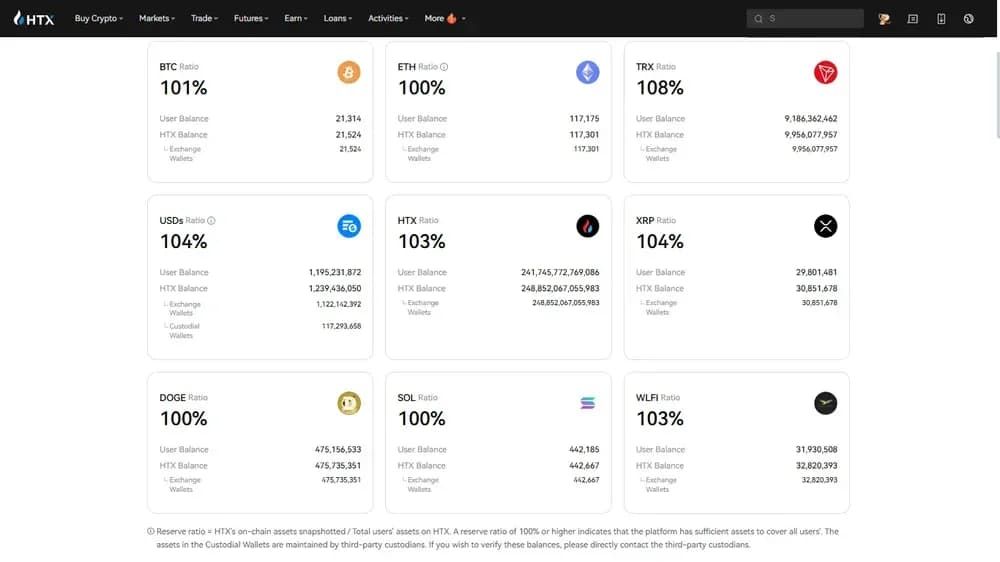Click USDs exchange wallets value 1,122,142,392
The image size is (1000, 562).
[339, 304]
